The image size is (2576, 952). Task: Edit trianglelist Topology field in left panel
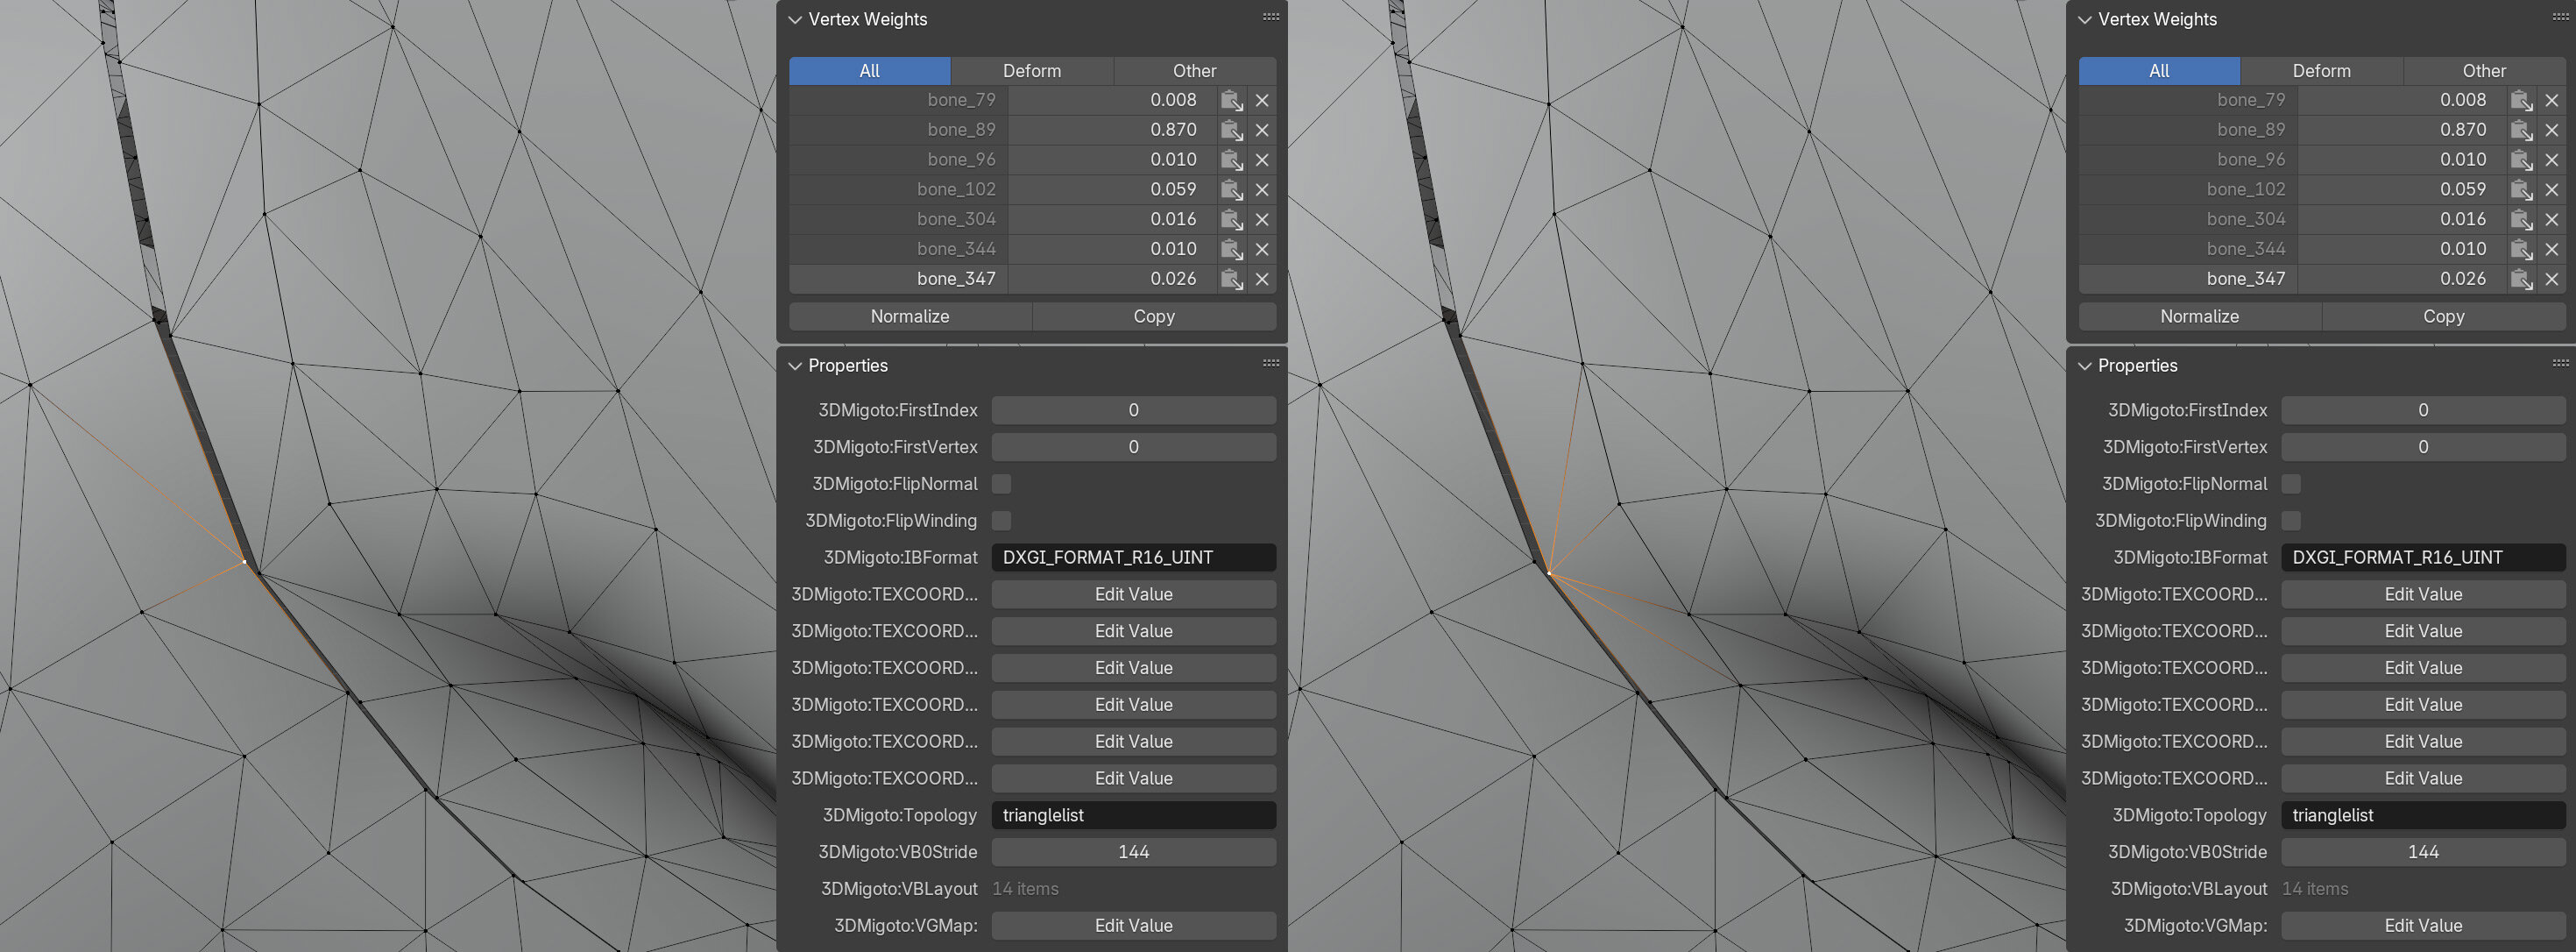click(1134, 816)
